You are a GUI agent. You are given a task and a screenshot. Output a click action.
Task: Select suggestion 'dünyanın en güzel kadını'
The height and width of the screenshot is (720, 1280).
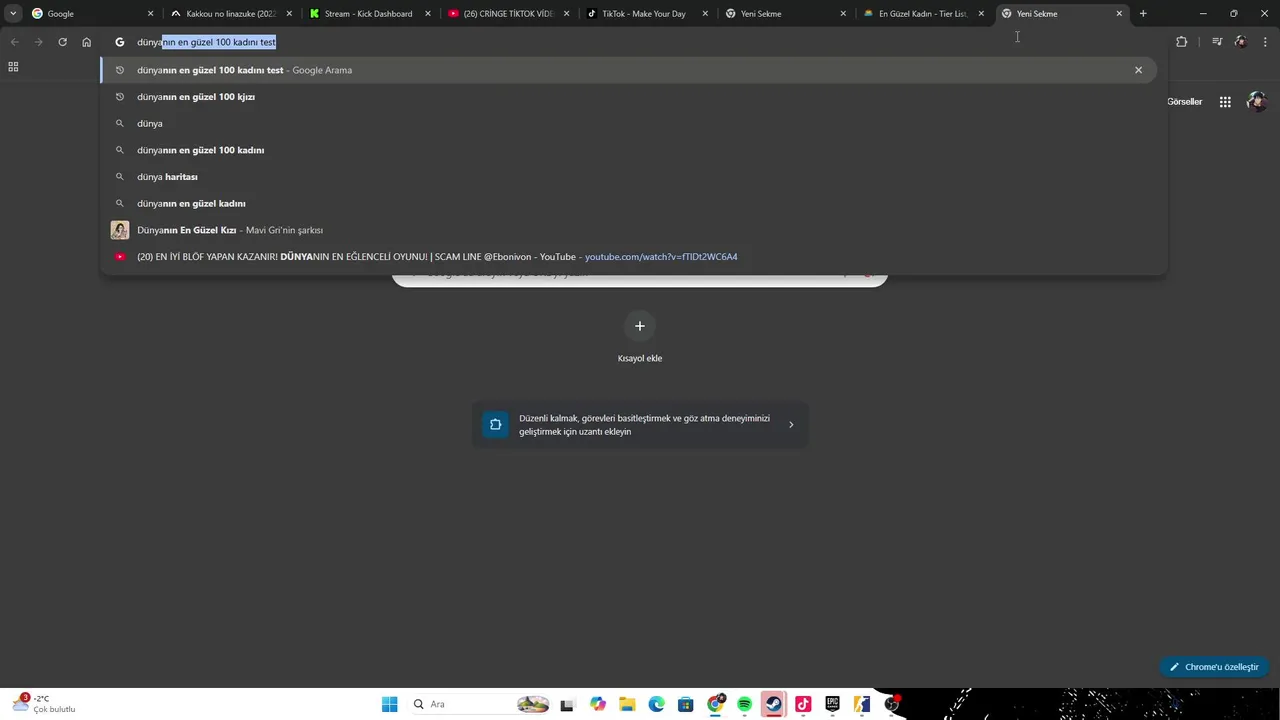pos(628,203)
